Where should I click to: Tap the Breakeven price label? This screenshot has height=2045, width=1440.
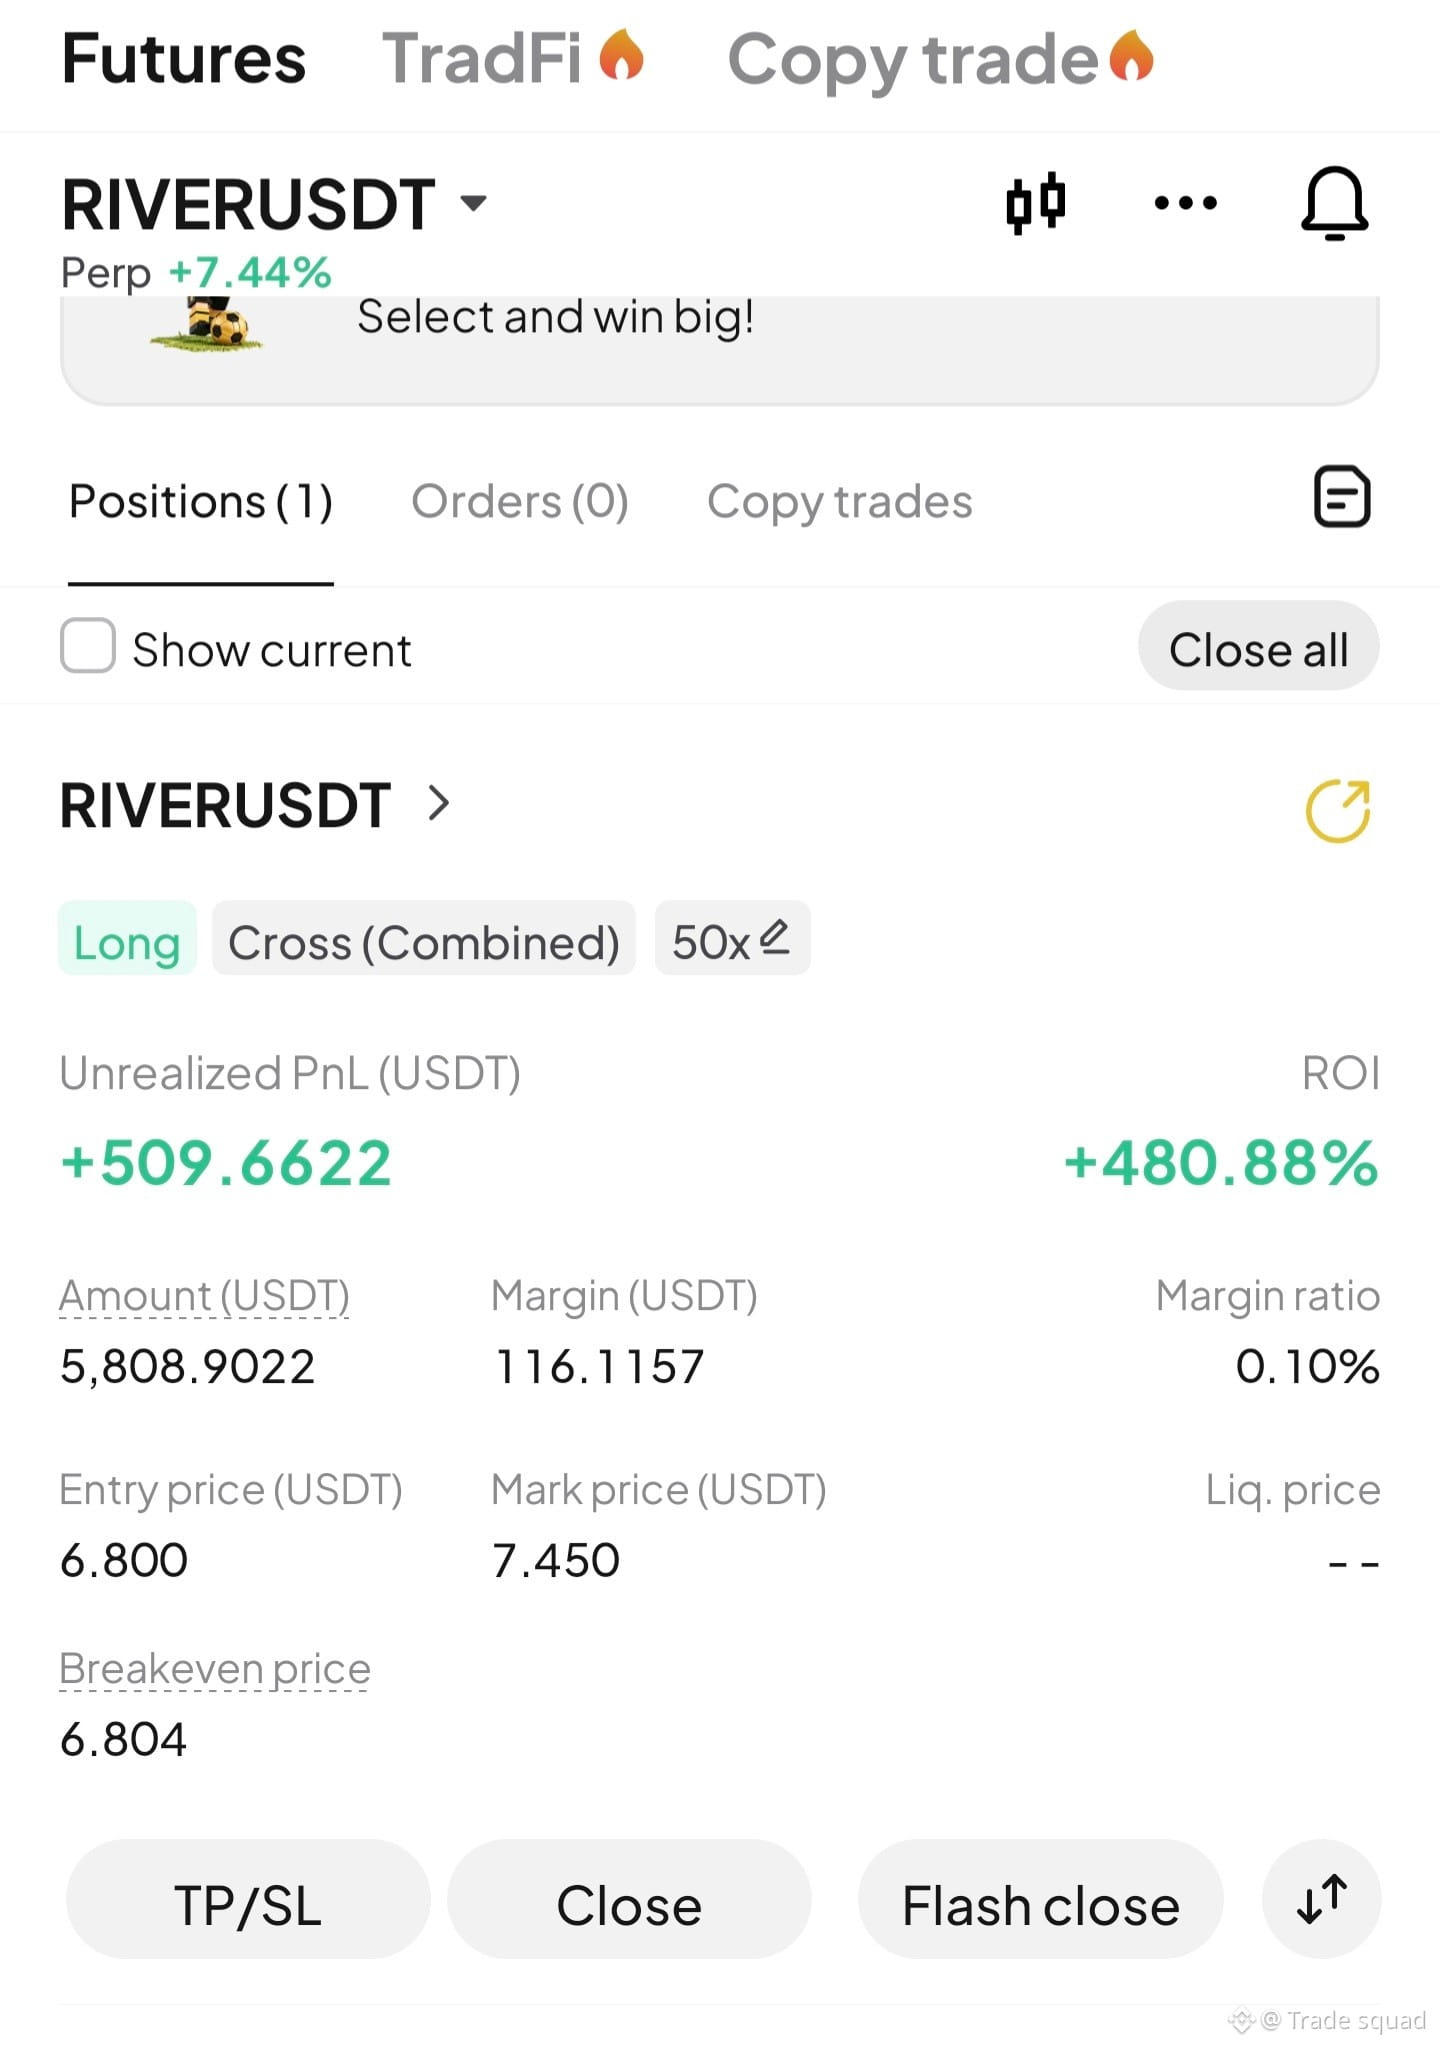point(215,1668)
